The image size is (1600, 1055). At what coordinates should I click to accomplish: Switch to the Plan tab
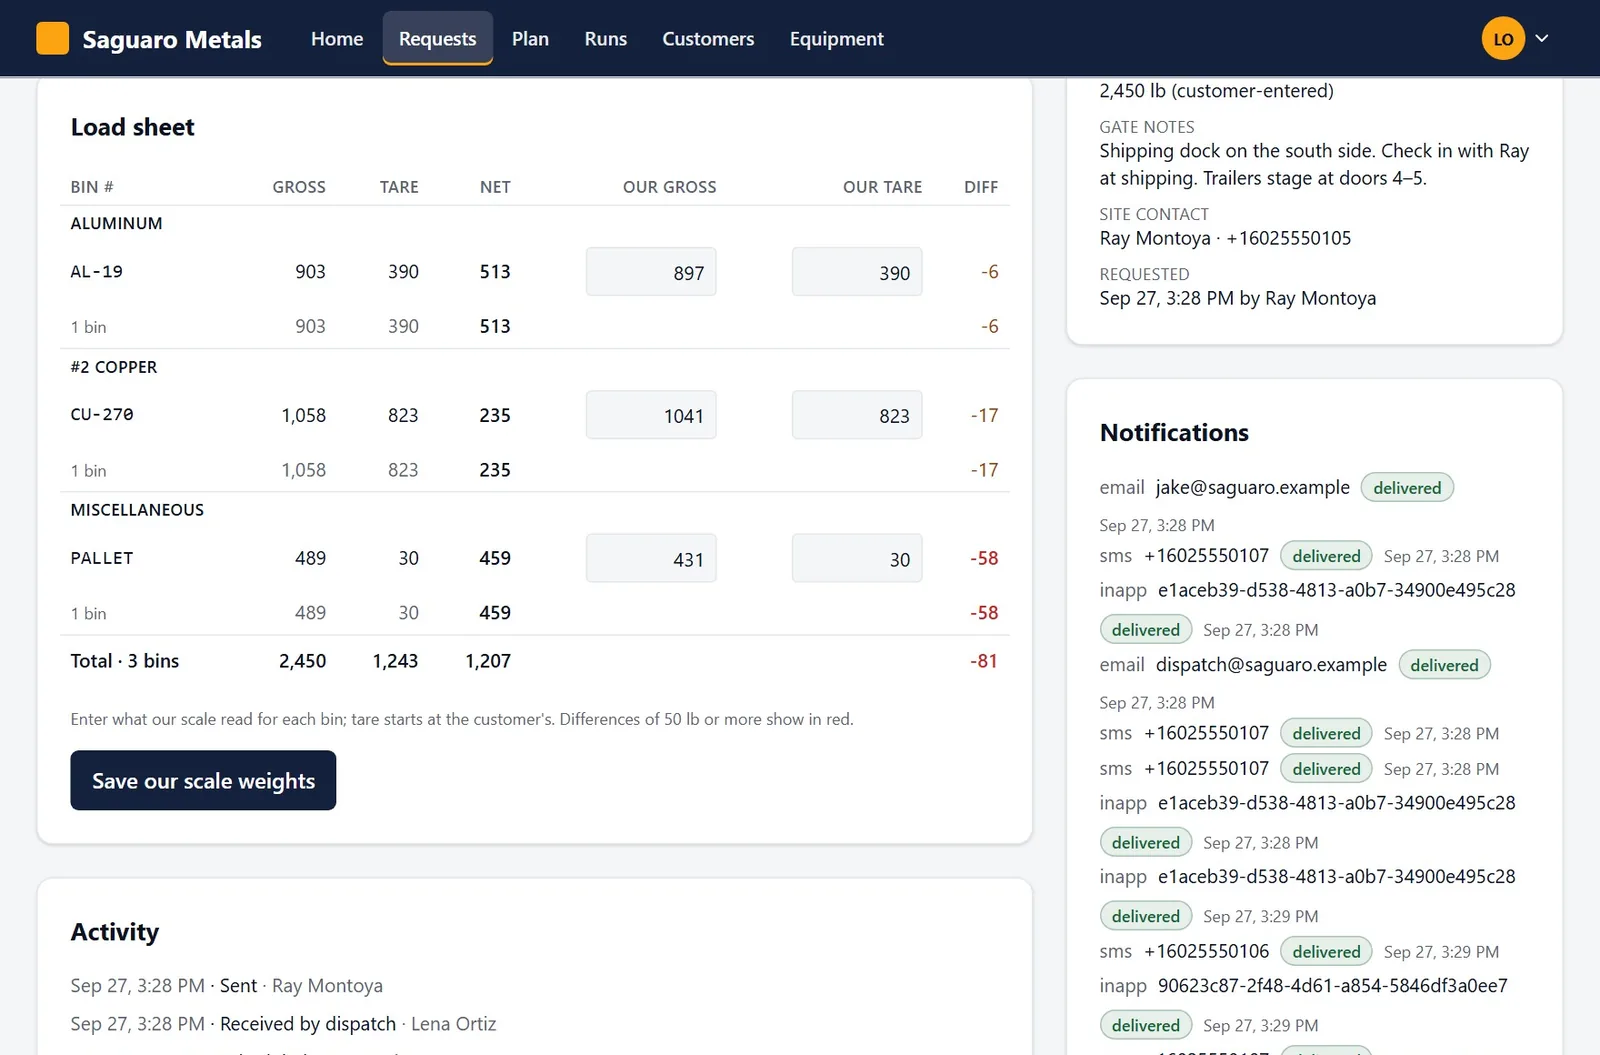tap(530, 39)
